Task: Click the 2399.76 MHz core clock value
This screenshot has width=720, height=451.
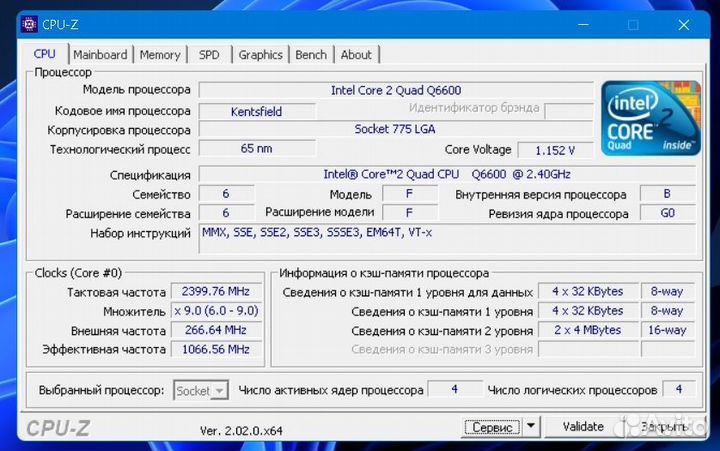Action: [x=216, y=292]
